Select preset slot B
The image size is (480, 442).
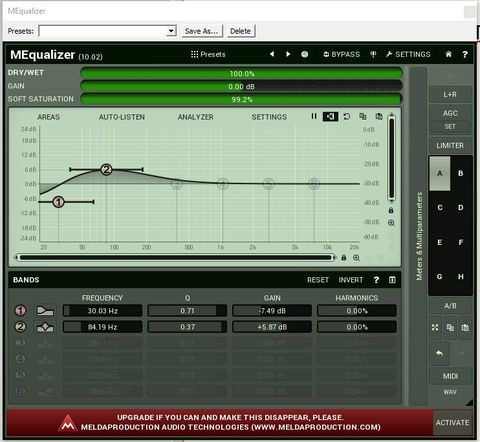461,173
